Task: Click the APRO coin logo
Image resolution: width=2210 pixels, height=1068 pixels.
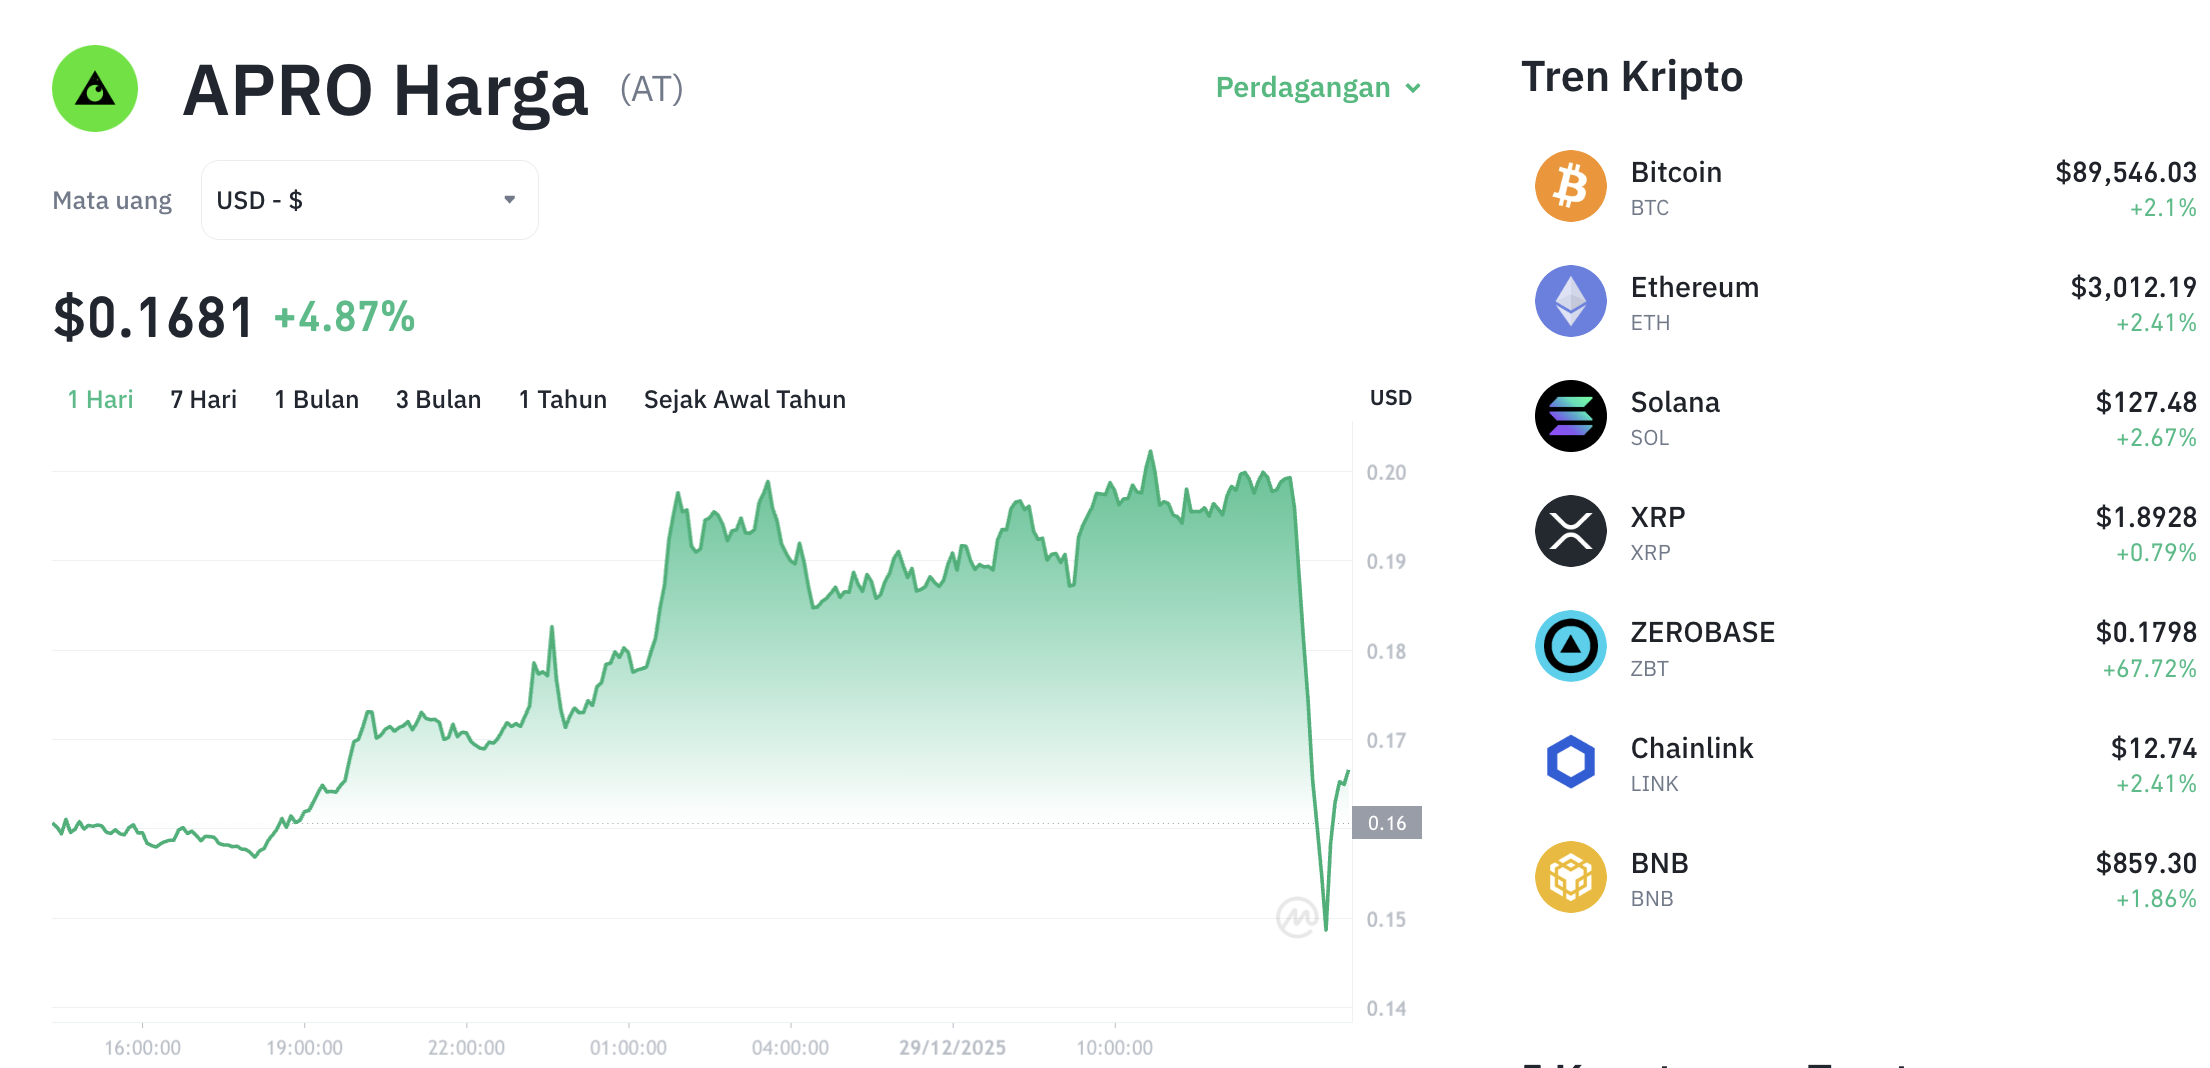Action: point(94,88)
